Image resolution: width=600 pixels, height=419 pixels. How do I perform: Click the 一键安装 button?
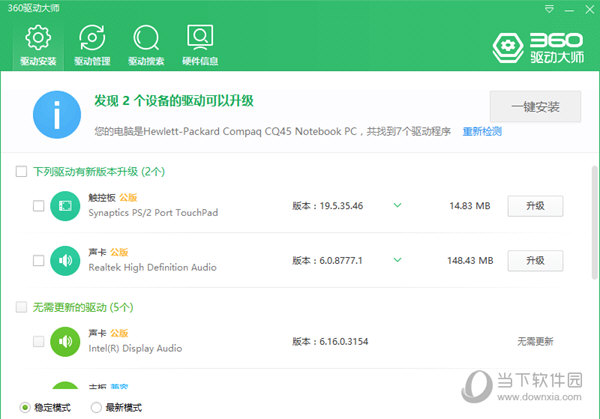pyautogui.click(x=535, y=107)
